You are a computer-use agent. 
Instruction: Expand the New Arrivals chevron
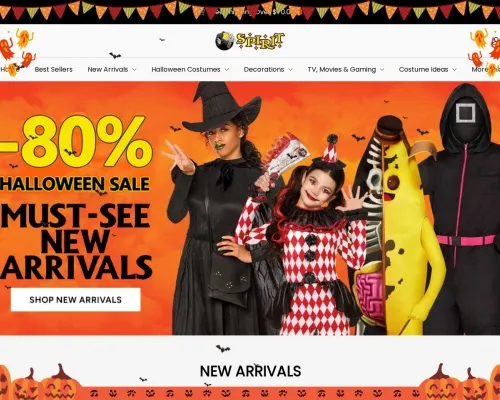click(x=134, y=70)
